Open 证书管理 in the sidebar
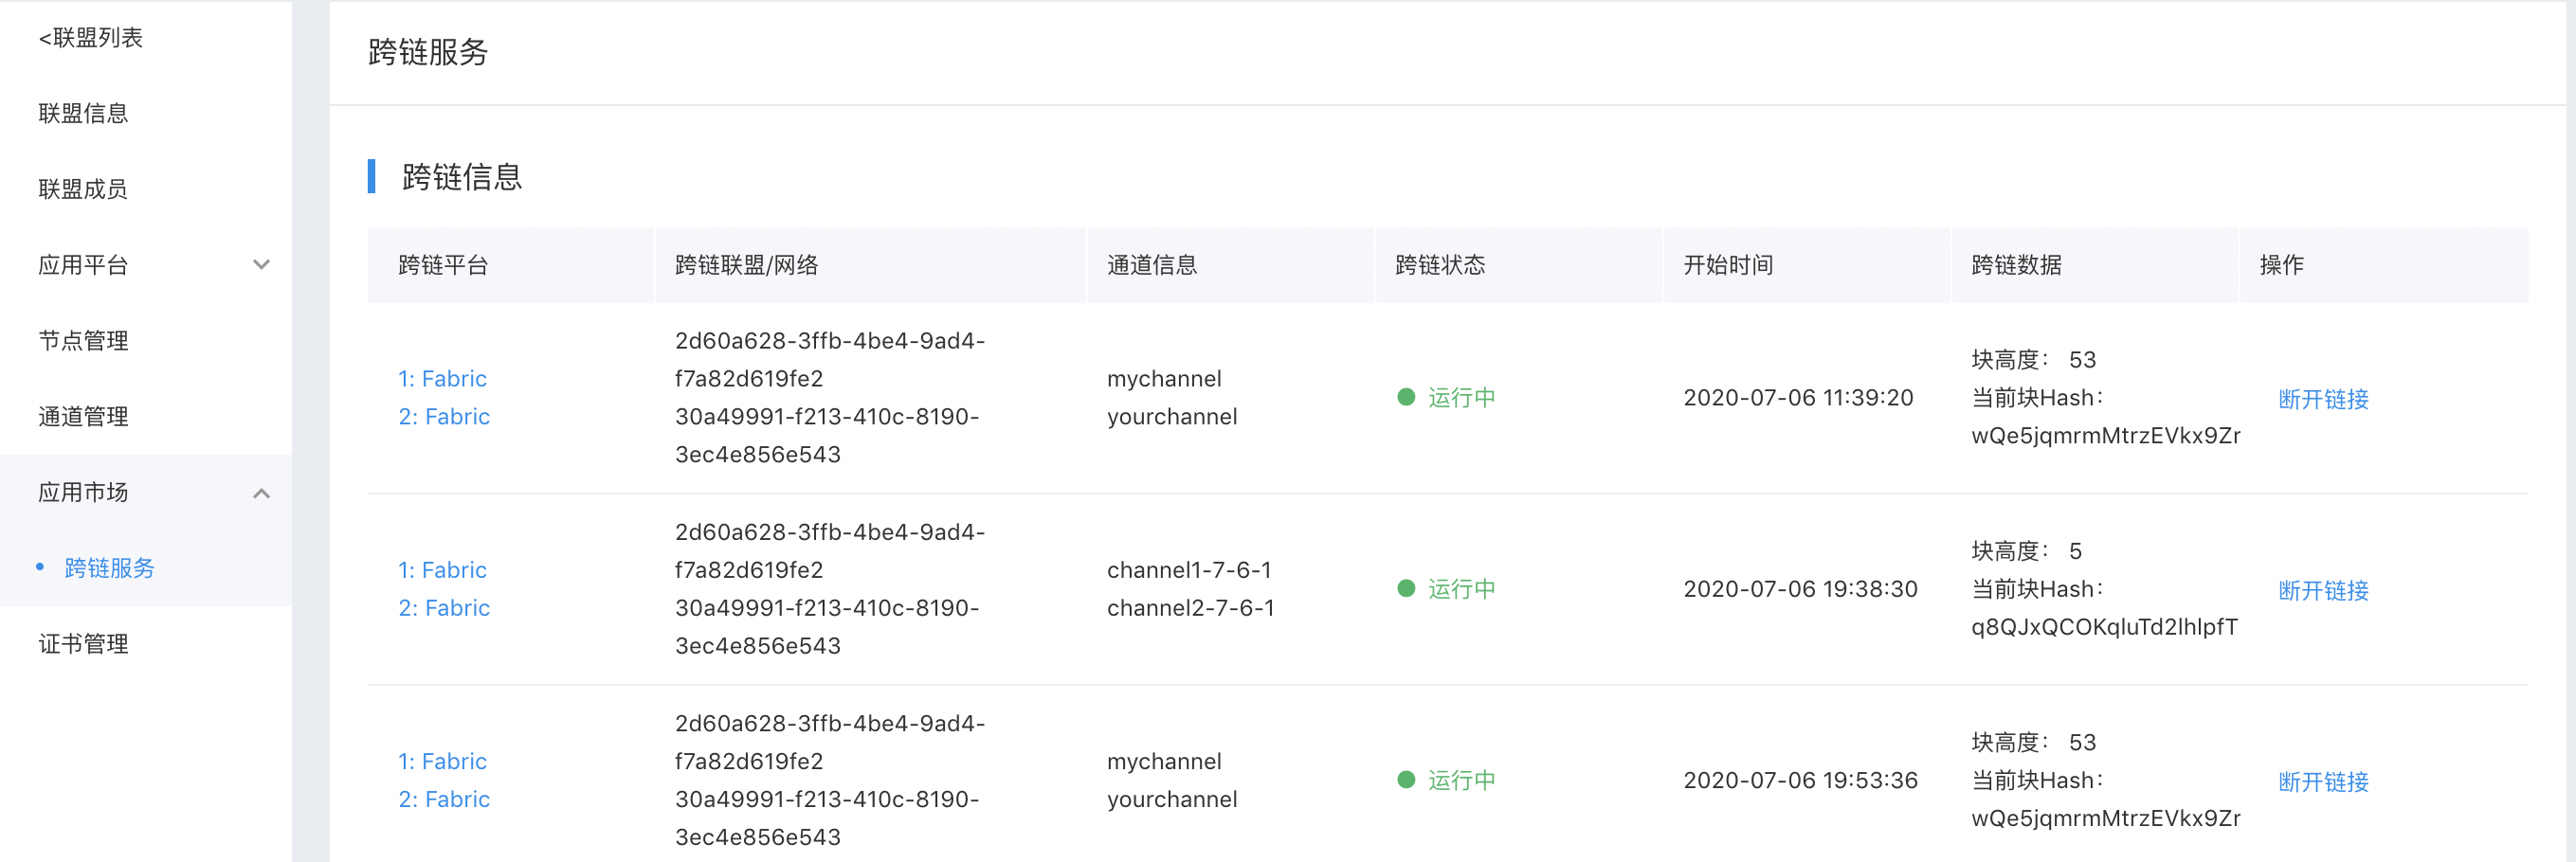2576x862 pixels. click(83, 644)
